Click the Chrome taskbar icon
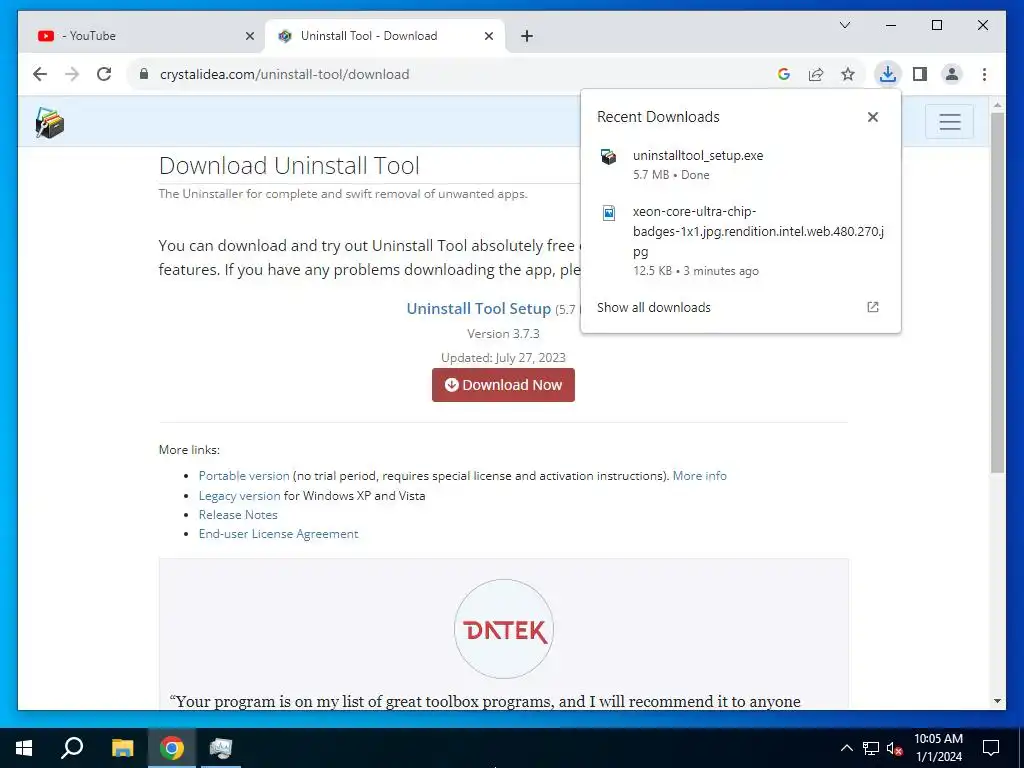Viewport: 1024px width, 768px height. click(x=172, y=748)
